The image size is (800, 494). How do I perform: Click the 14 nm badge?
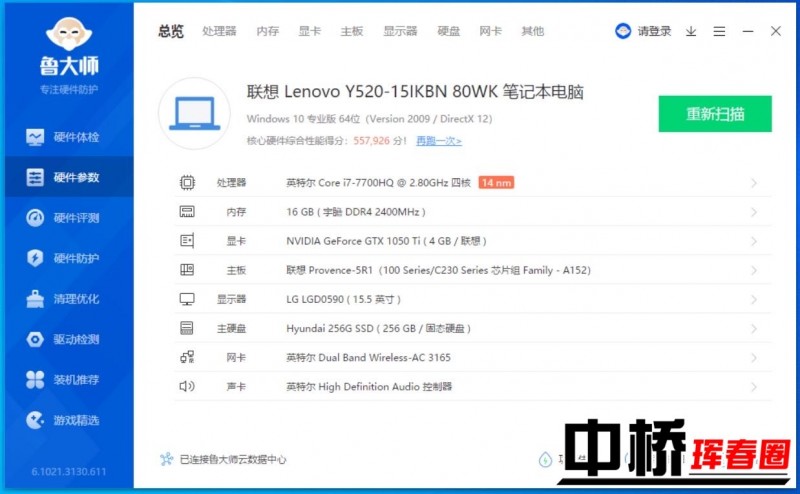(x=496, y=183)
